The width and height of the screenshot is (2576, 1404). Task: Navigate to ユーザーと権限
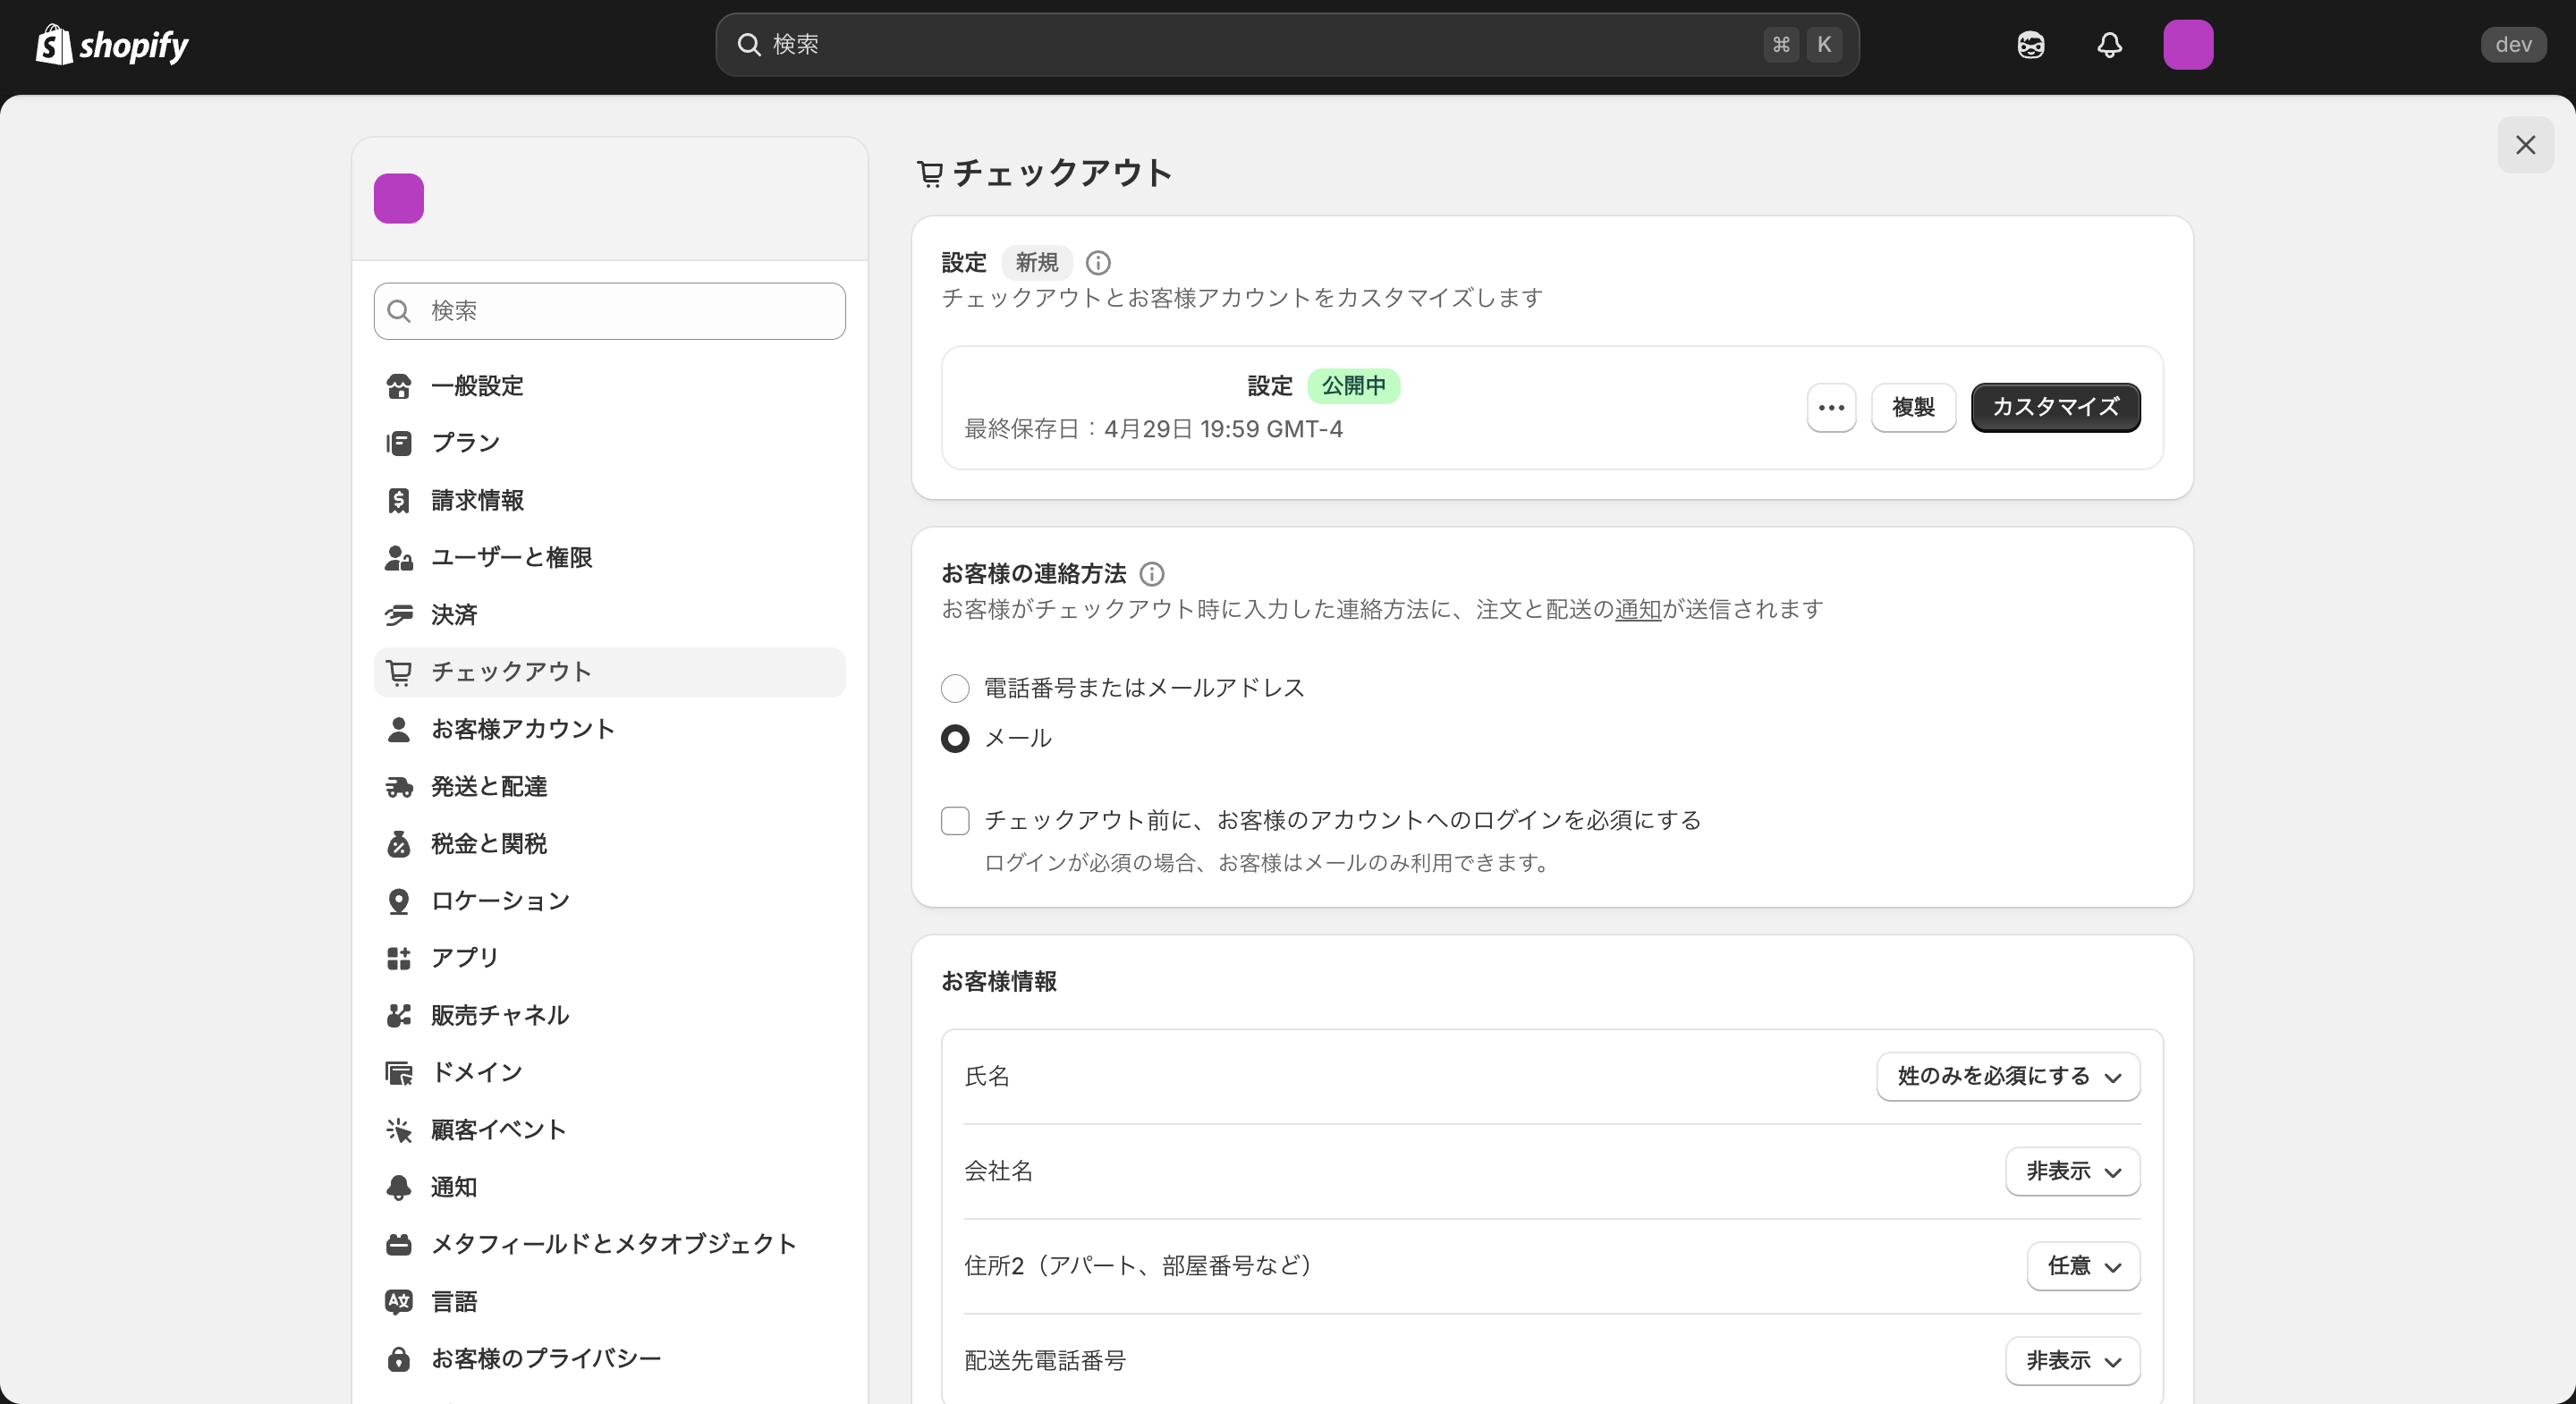click(609, 557)
